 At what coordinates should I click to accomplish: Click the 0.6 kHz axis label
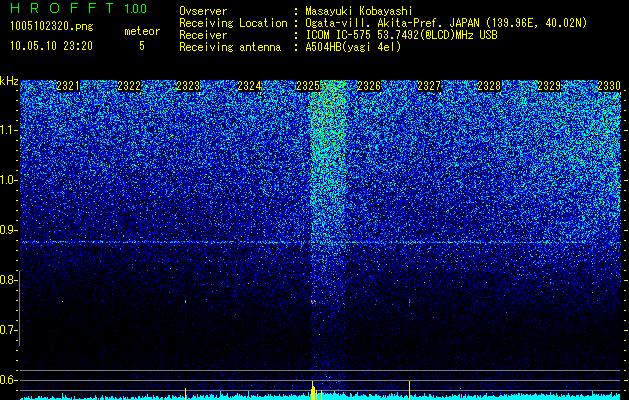click(7, 380)
